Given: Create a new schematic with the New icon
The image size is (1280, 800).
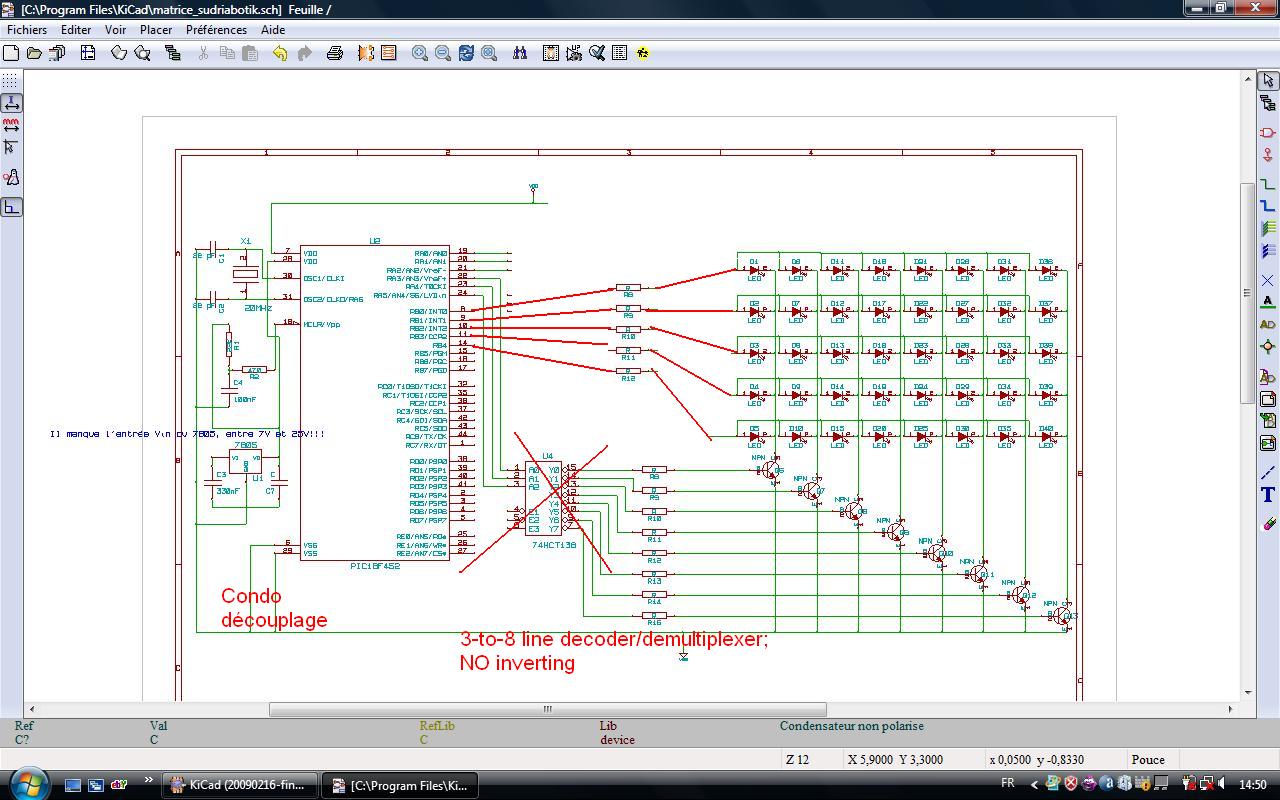Looking at the screenshot, I should click(x=11, y=53).
